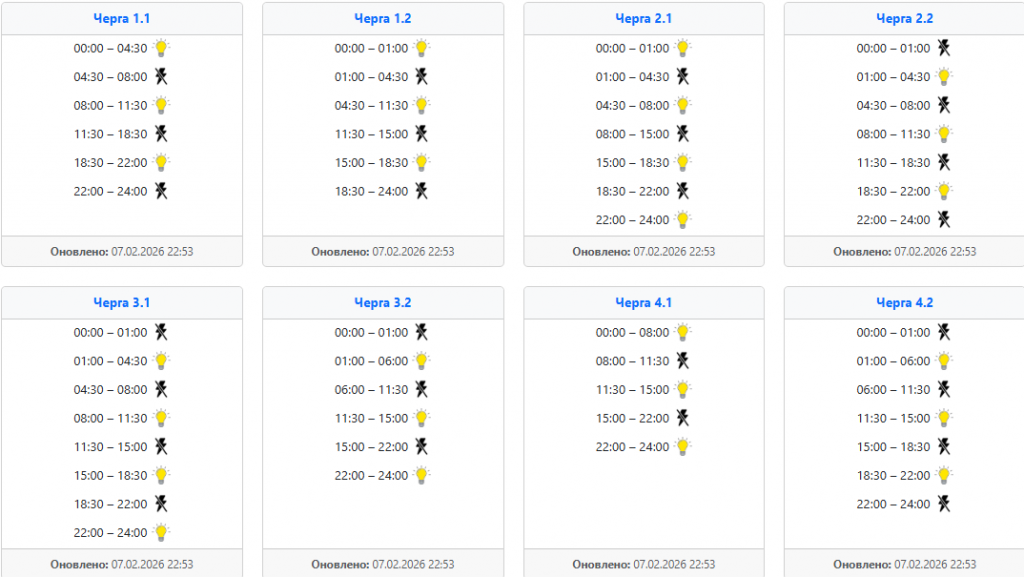Click the power-off icon beside 00:00 – 01:00 in Черга 2.2
The height and width of the screenshot is (577, 1024).
click(944, 48)
